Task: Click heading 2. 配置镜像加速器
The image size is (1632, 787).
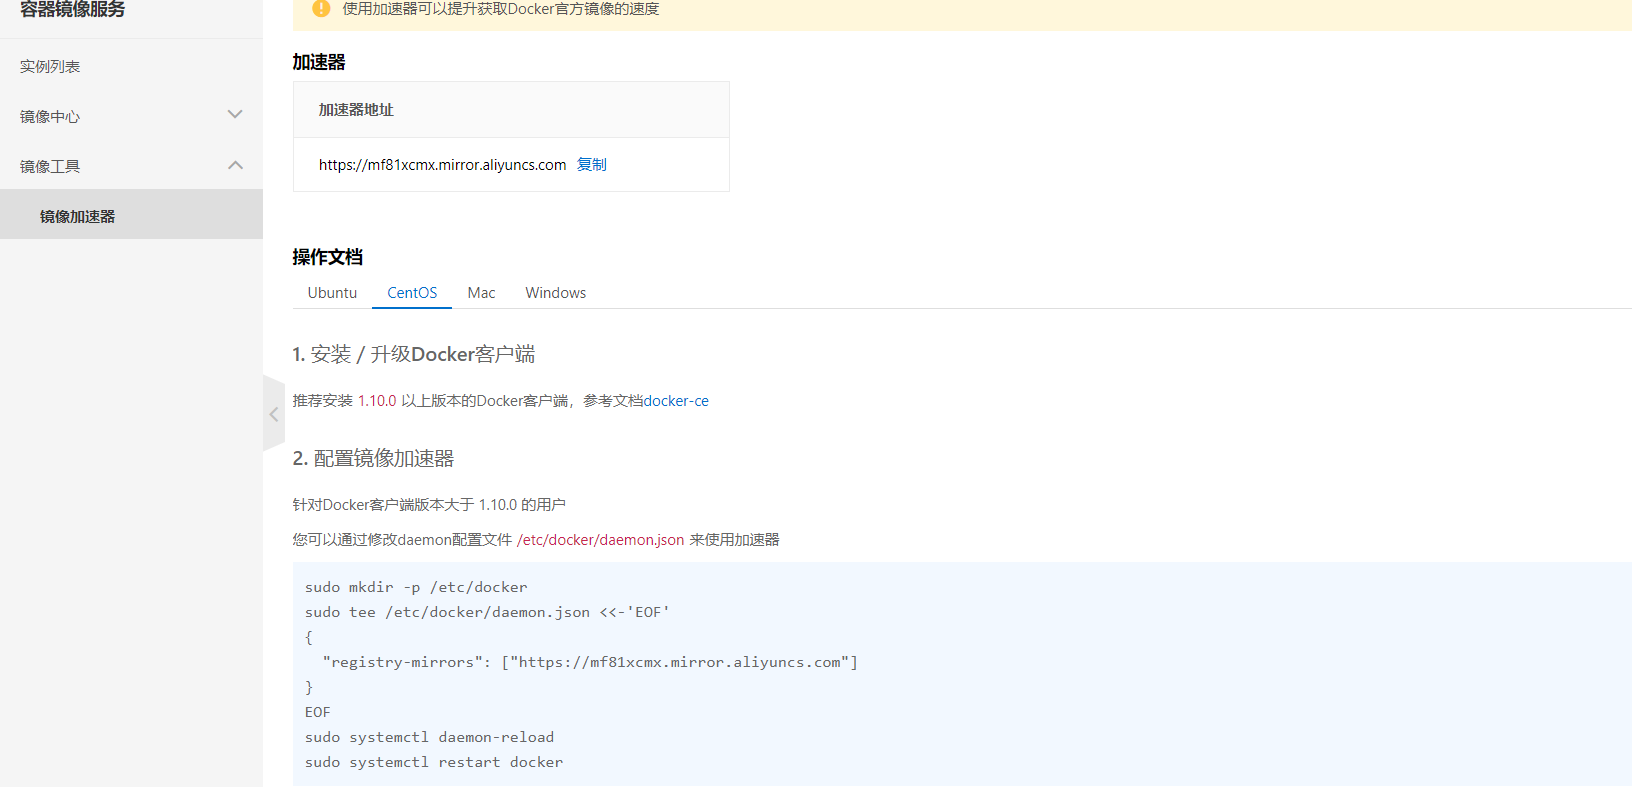Action: pyautogui.click(x=373, y=458)
